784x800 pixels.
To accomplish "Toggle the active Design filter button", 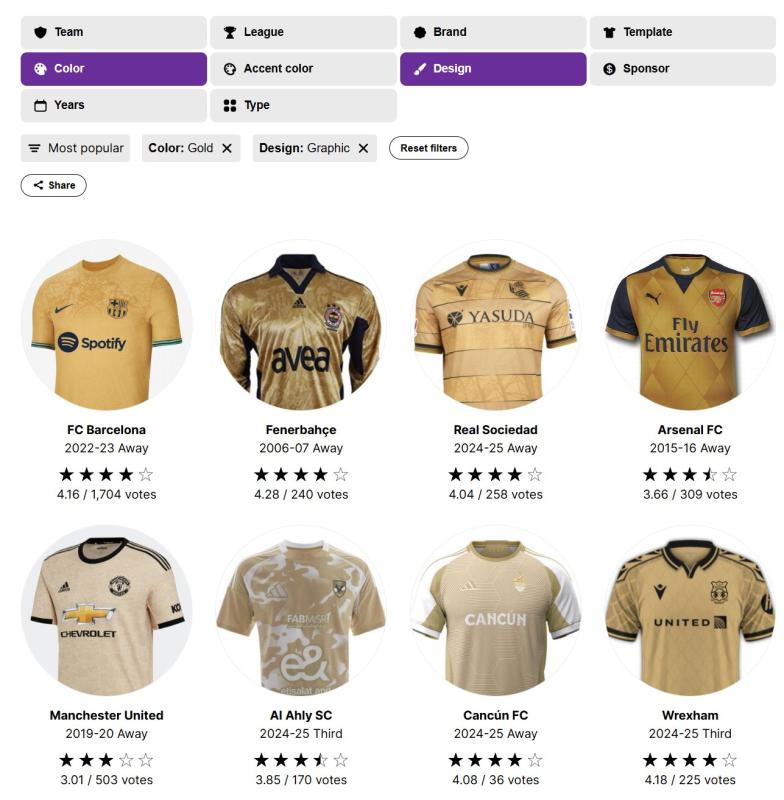I will [x=493, y=69].
